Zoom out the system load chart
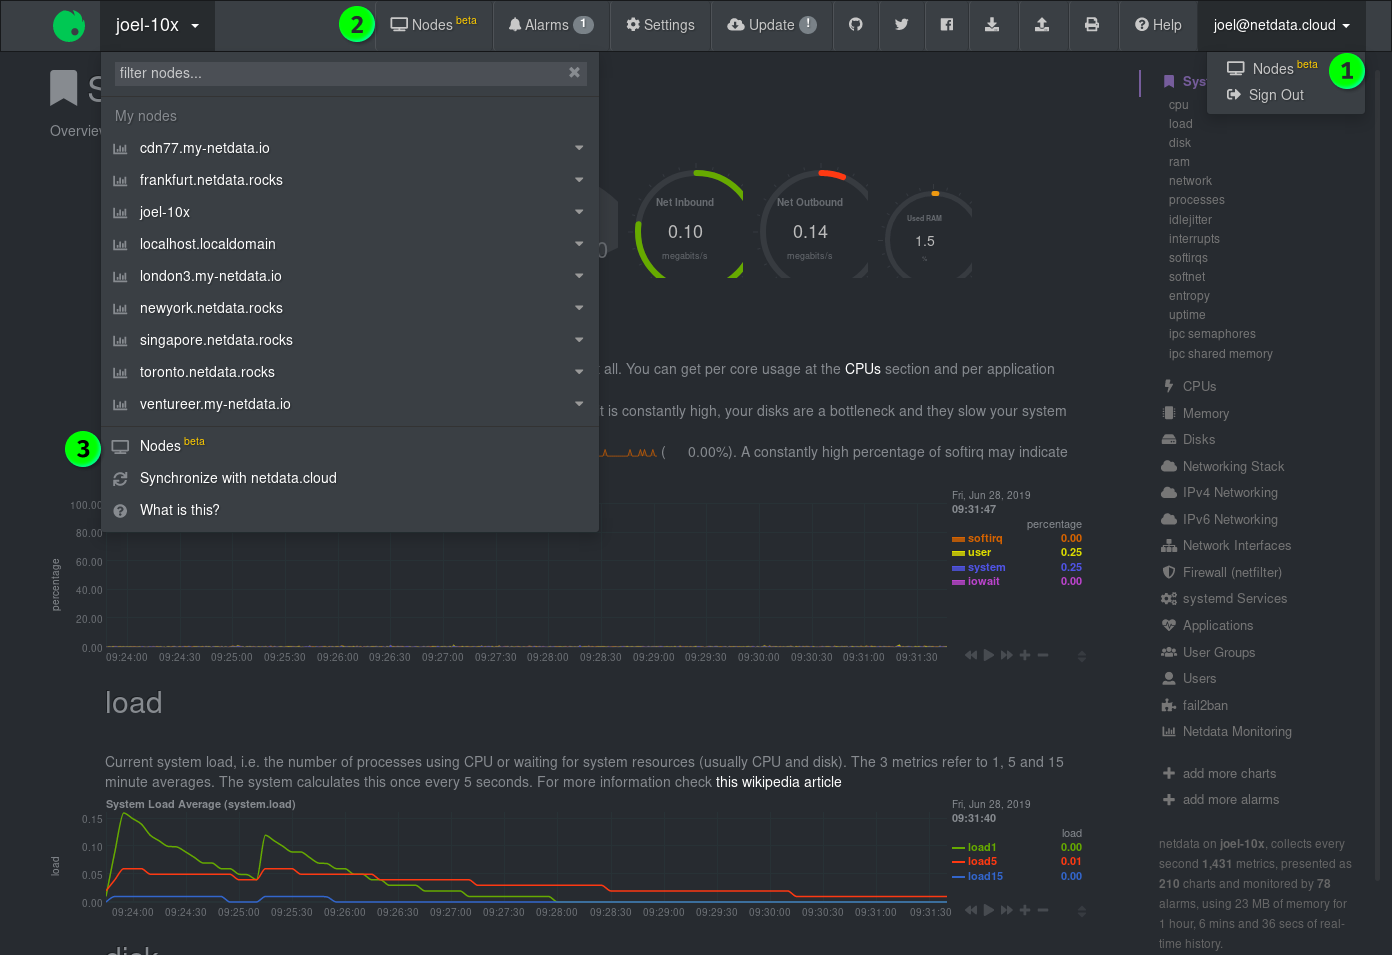Viewport: 1392px width, 955px height. click(x=1043, y=910)
